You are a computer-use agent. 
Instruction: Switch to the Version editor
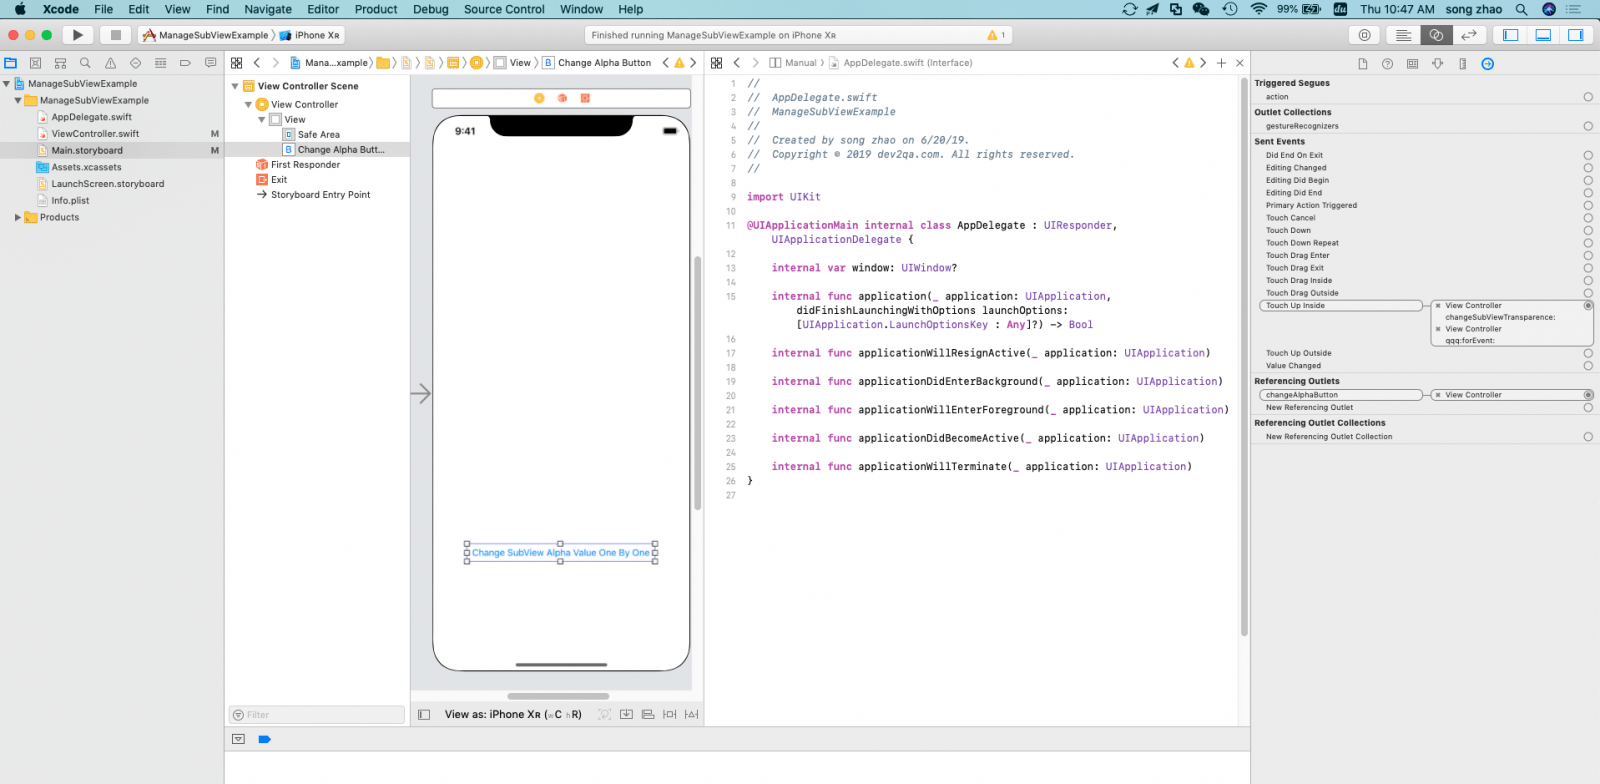pos(1469,35)
